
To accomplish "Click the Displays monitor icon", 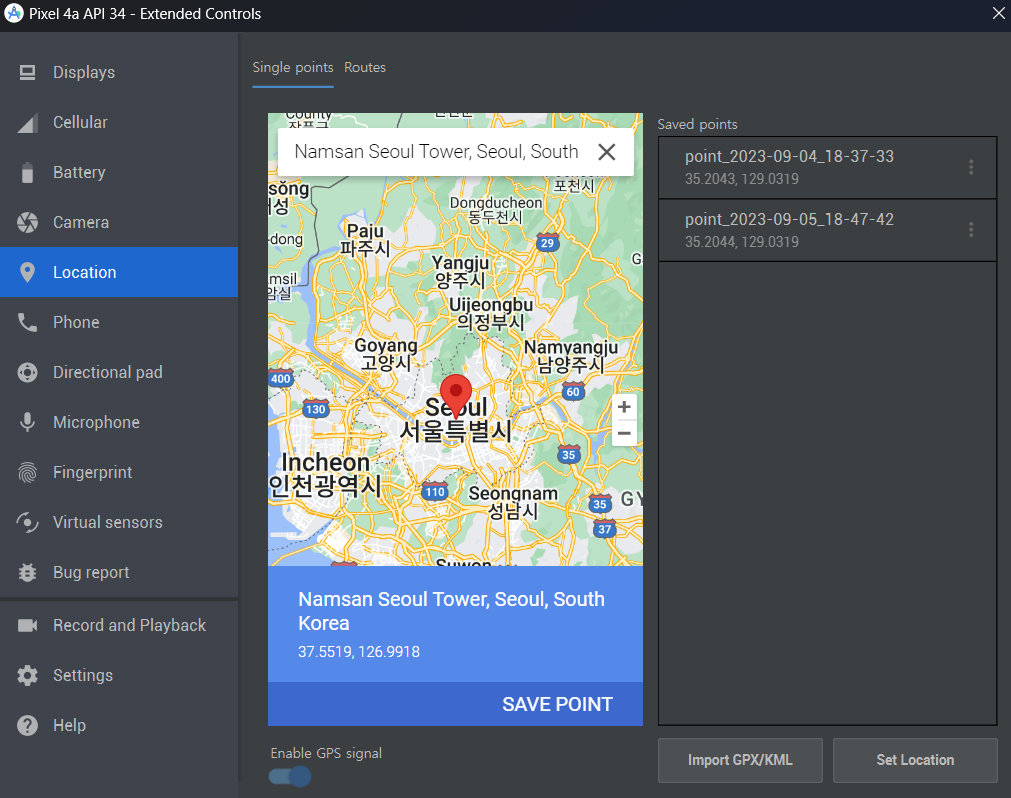I will coord(27,72).
